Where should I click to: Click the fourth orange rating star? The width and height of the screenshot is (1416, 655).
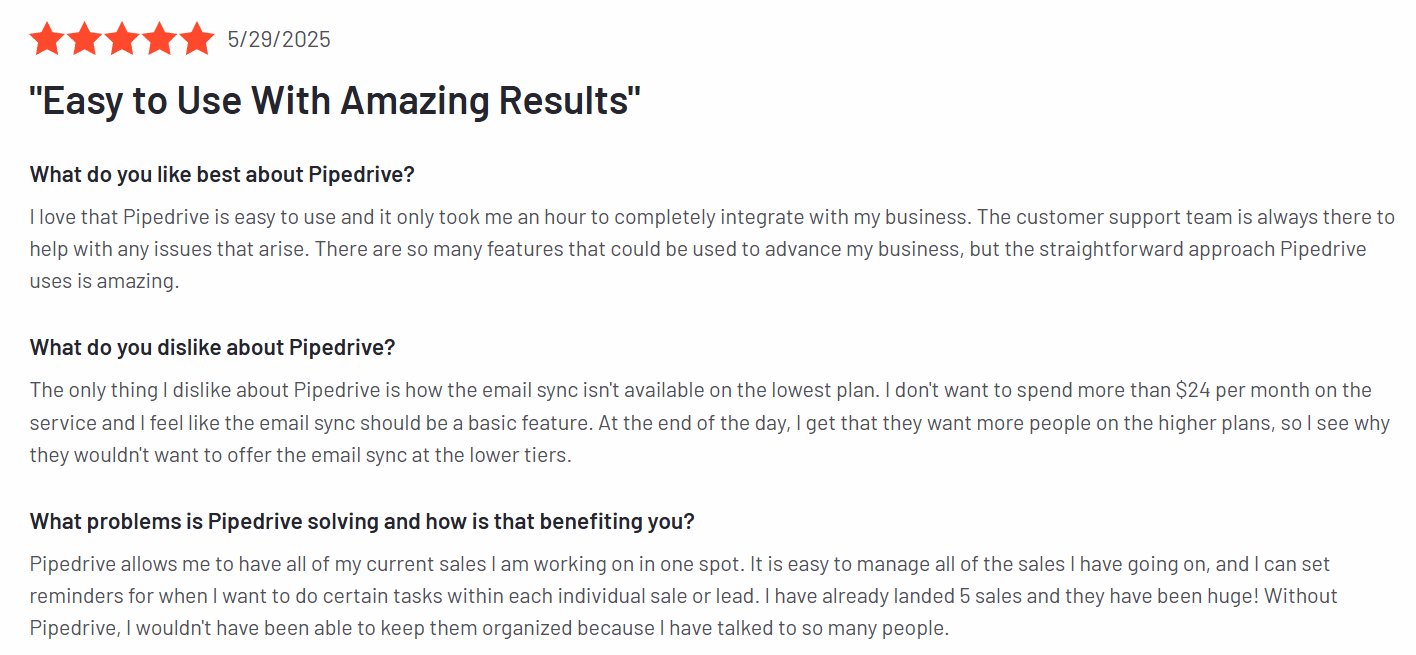tap(159, 39)
